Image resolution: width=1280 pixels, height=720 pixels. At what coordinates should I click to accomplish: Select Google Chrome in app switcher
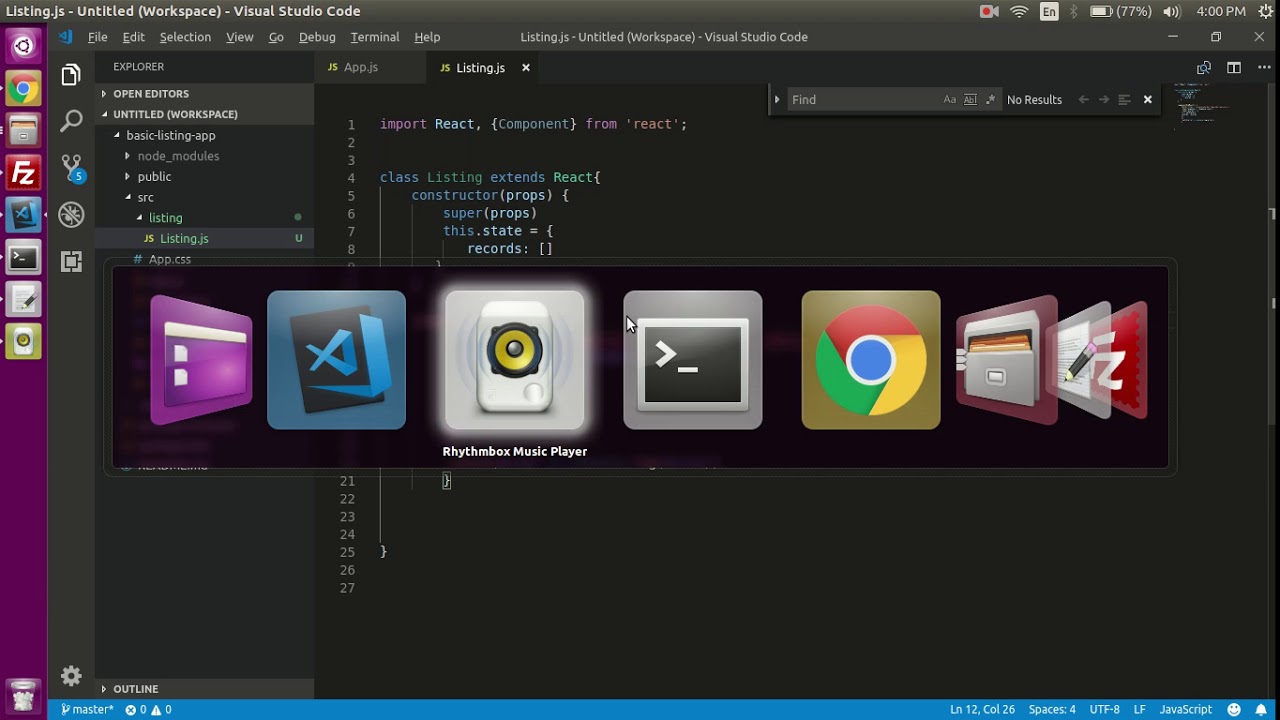(871, 360)
